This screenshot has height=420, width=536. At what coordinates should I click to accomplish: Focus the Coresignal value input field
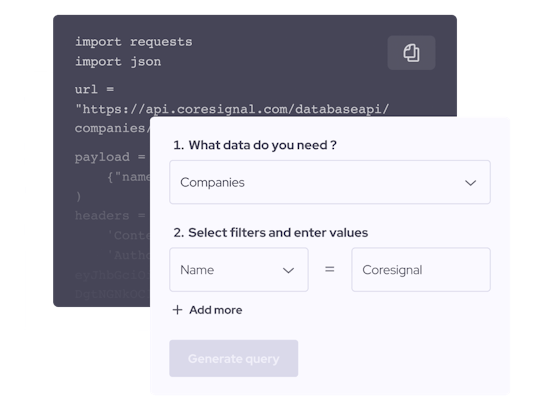(x=421, y=270)
